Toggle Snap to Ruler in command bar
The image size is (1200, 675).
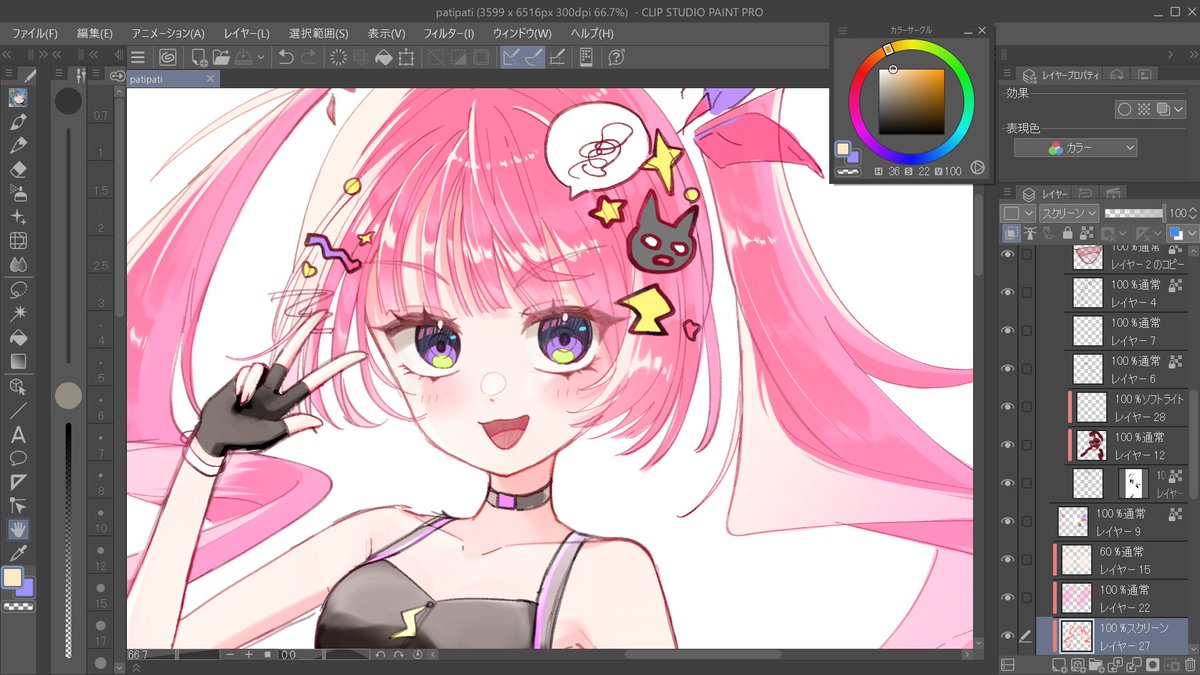click(512, 57)
